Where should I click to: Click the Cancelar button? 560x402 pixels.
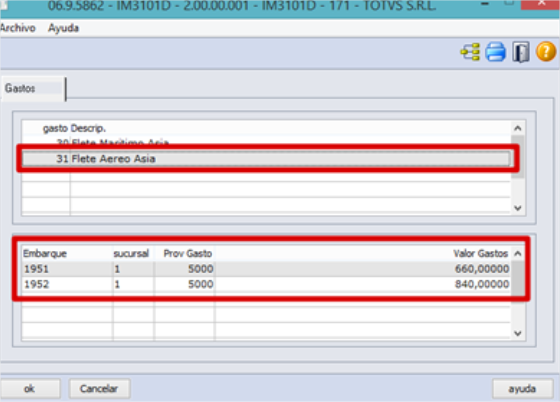pos(99,388)
